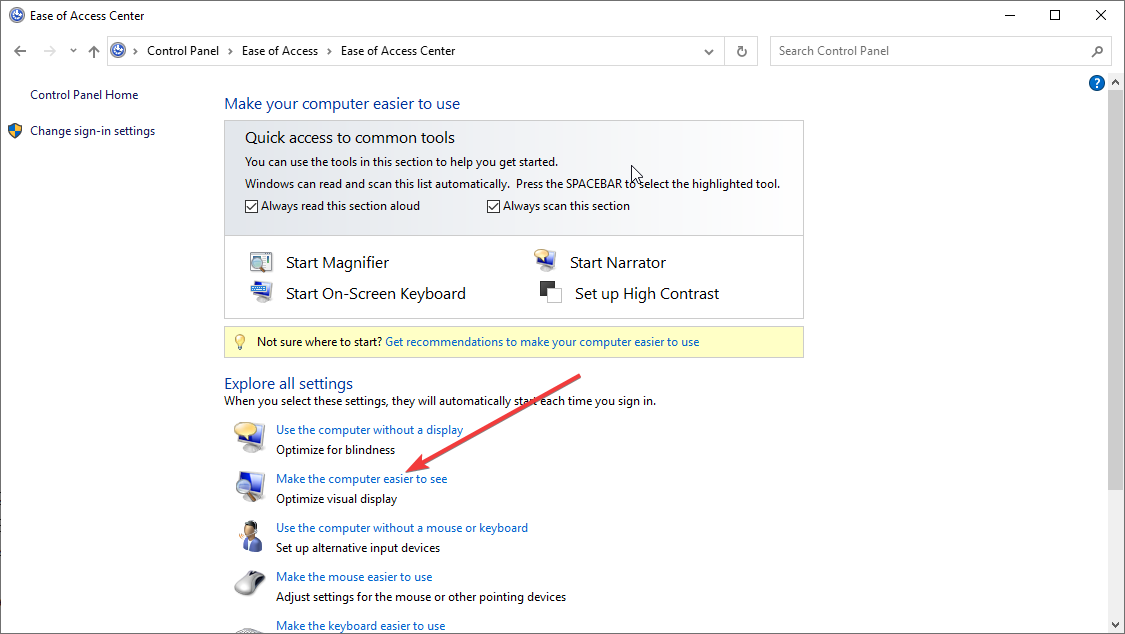Open Change sign-in settings
The image size is (1125, 634).
(92, 131)
